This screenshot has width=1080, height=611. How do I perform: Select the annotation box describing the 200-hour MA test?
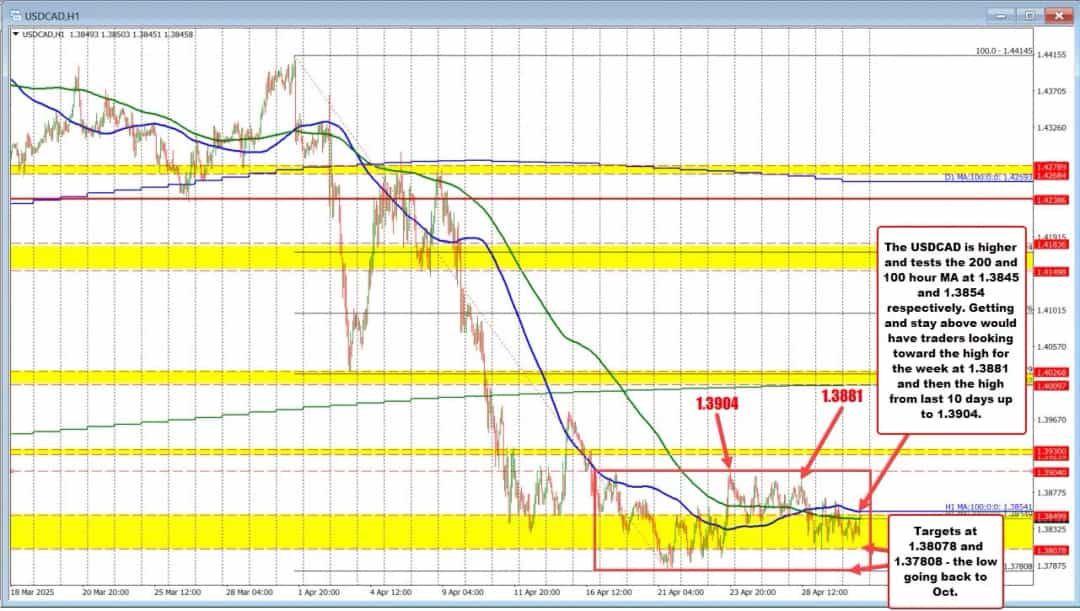951,330
